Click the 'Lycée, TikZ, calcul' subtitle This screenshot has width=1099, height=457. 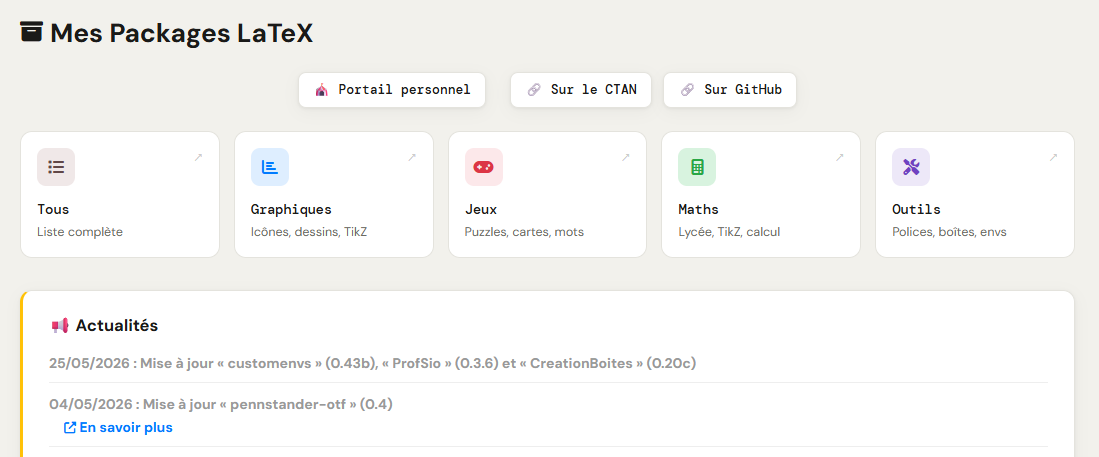[x=729, y=232]
